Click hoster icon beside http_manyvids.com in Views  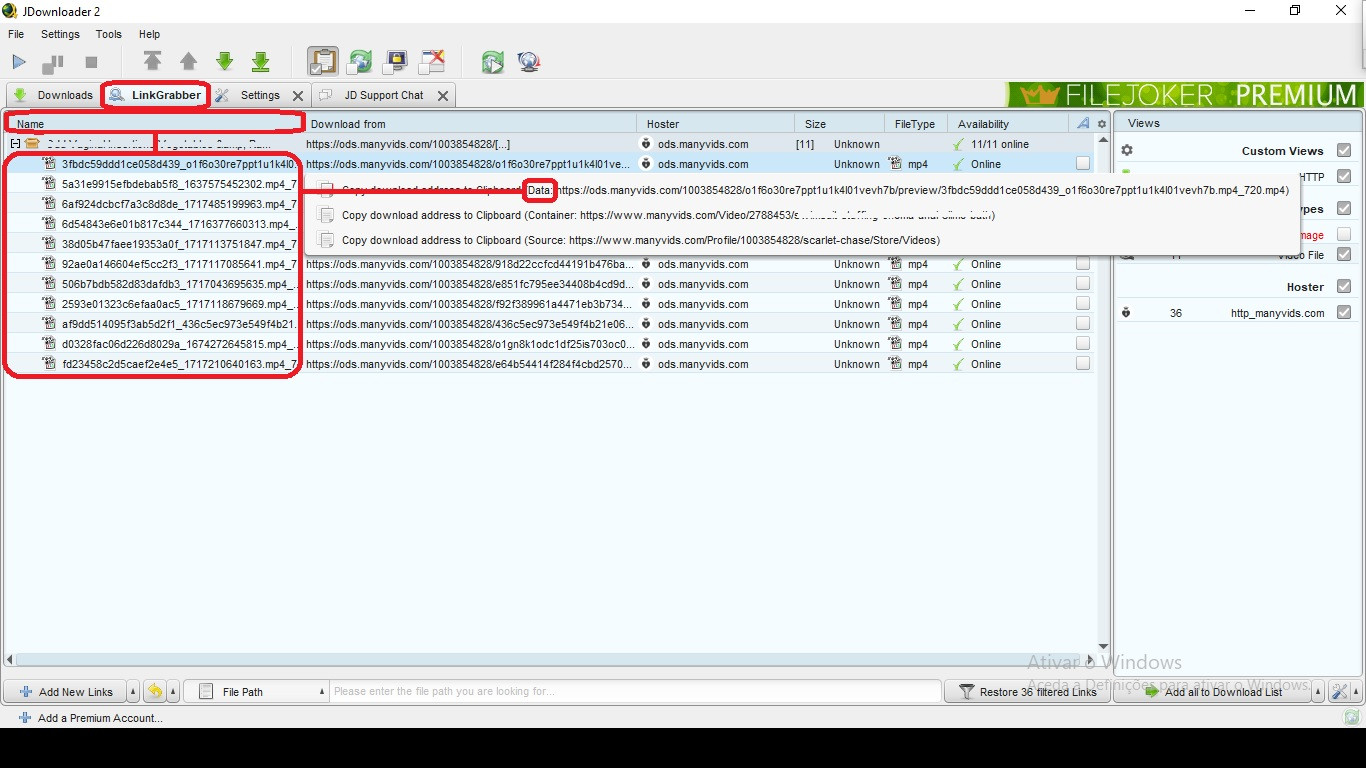click(1126, 313)
